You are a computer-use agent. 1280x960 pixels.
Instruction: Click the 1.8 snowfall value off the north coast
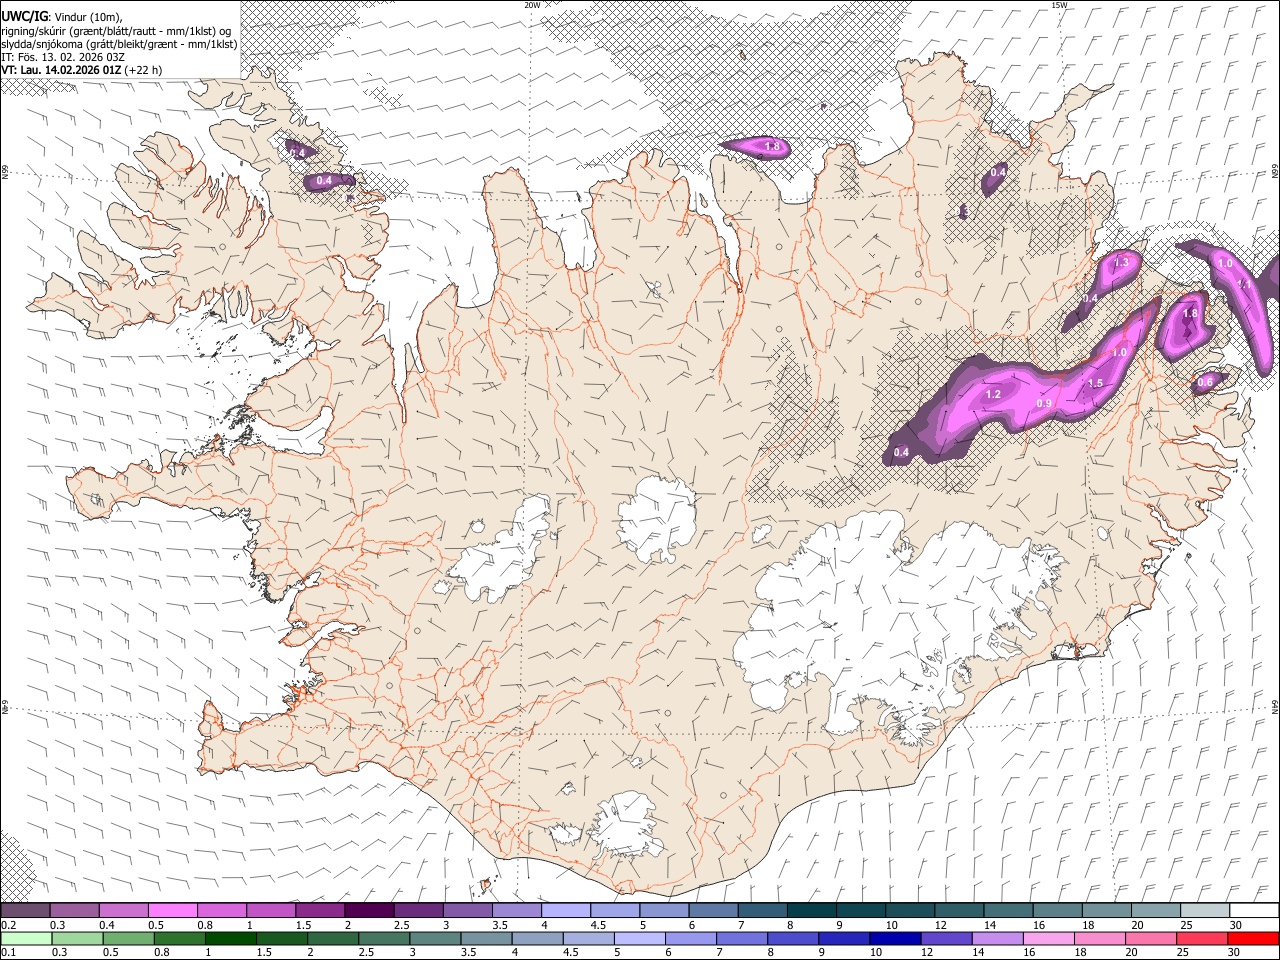[x=772, y=147]
